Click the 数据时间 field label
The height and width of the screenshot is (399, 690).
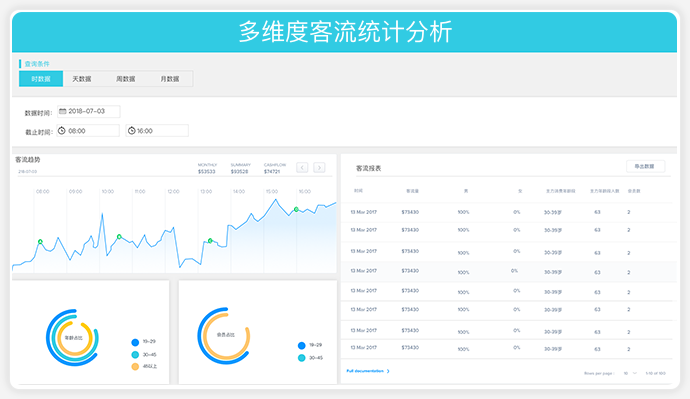[x=38, y=113]
